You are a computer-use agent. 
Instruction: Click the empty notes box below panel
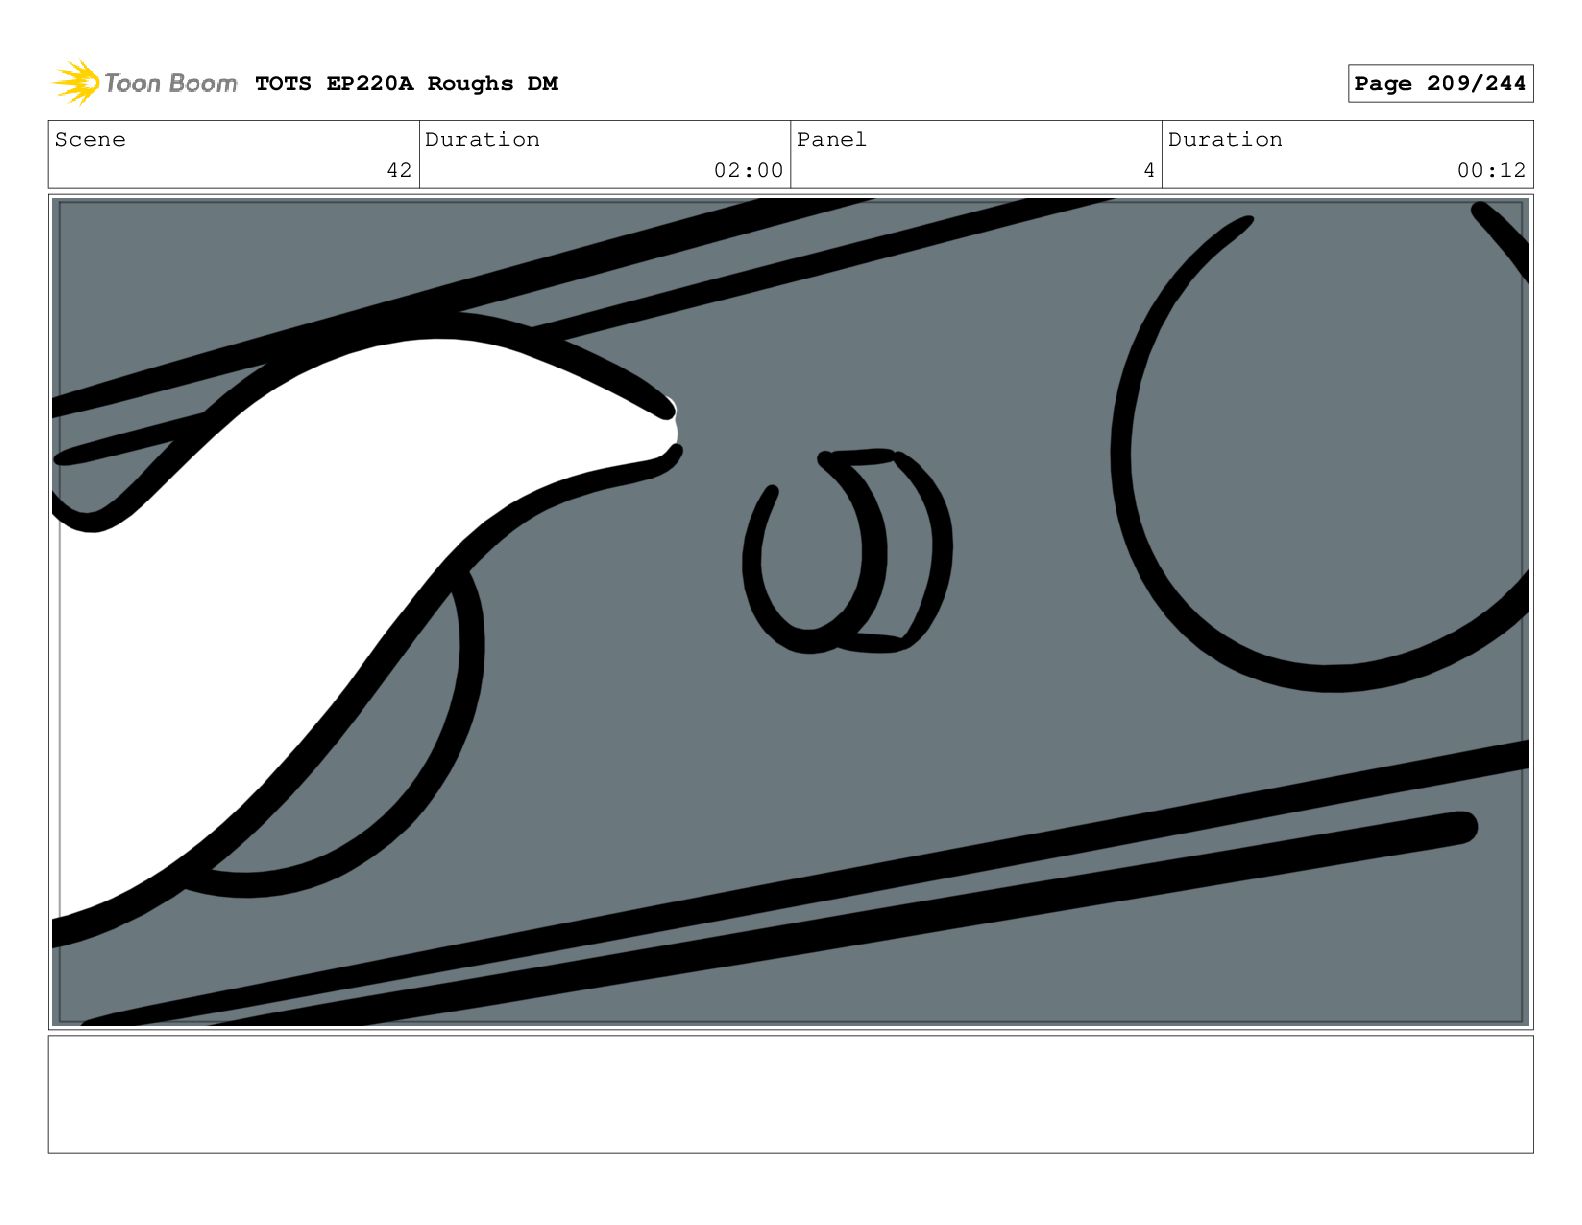(790, 1094)
